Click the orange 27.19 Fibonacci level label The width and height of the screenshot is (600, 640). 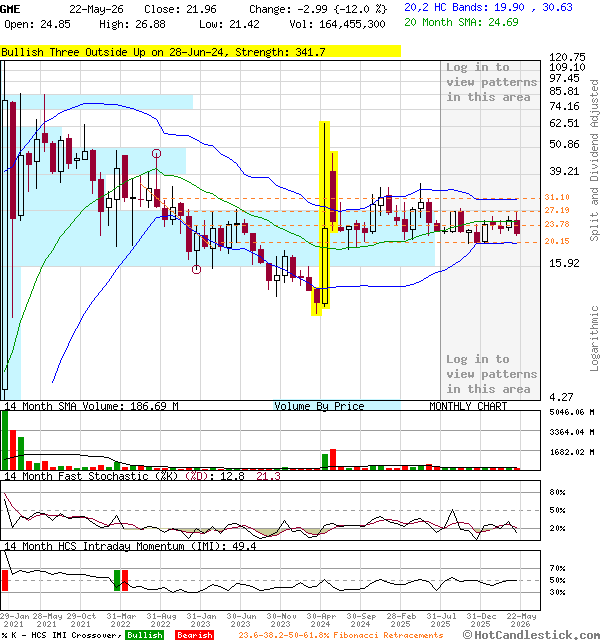[557, 210]
